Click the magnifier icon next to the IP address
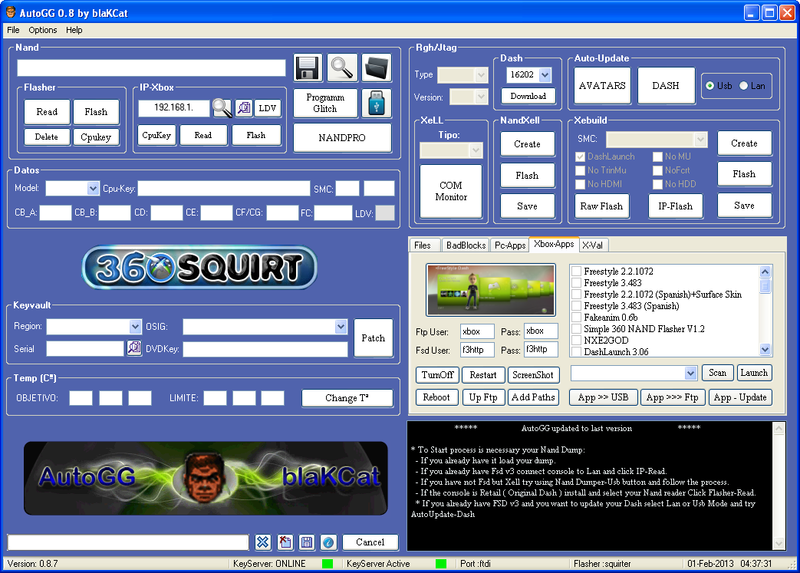The image size is (800, 573). tap(221, 108)
